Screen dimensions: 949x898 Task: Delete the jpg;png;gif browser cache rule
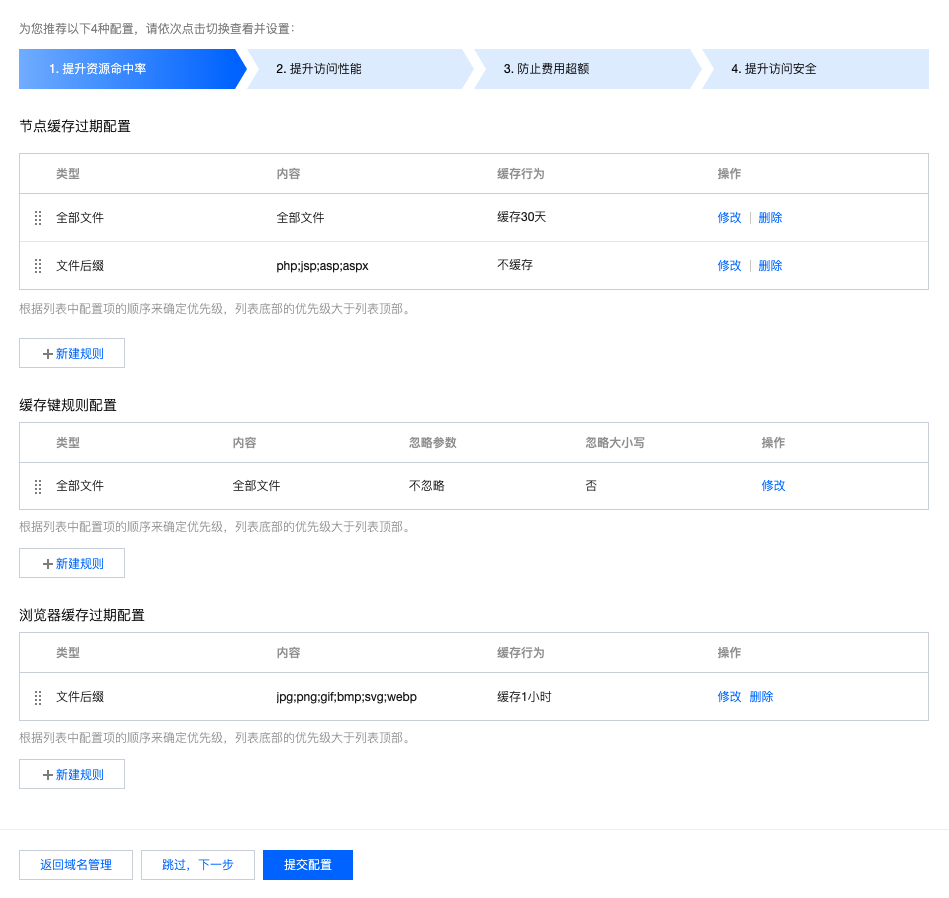(x=761, y=697)
